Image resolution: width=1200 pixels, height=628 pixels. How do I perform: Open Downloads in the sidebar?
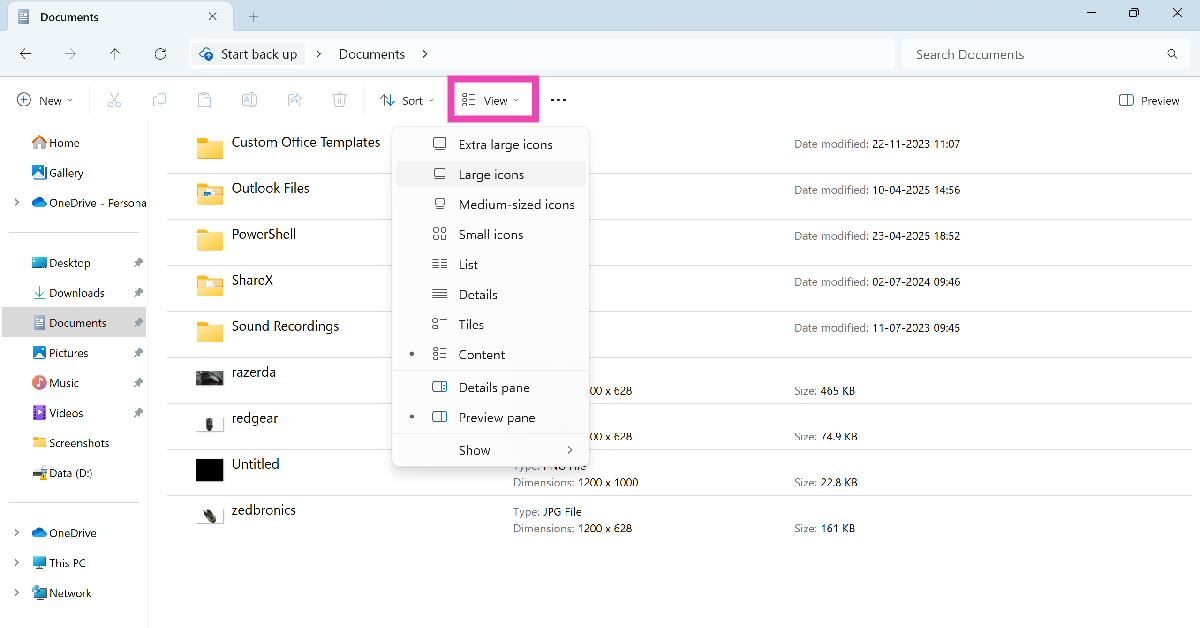coord(76,293)
